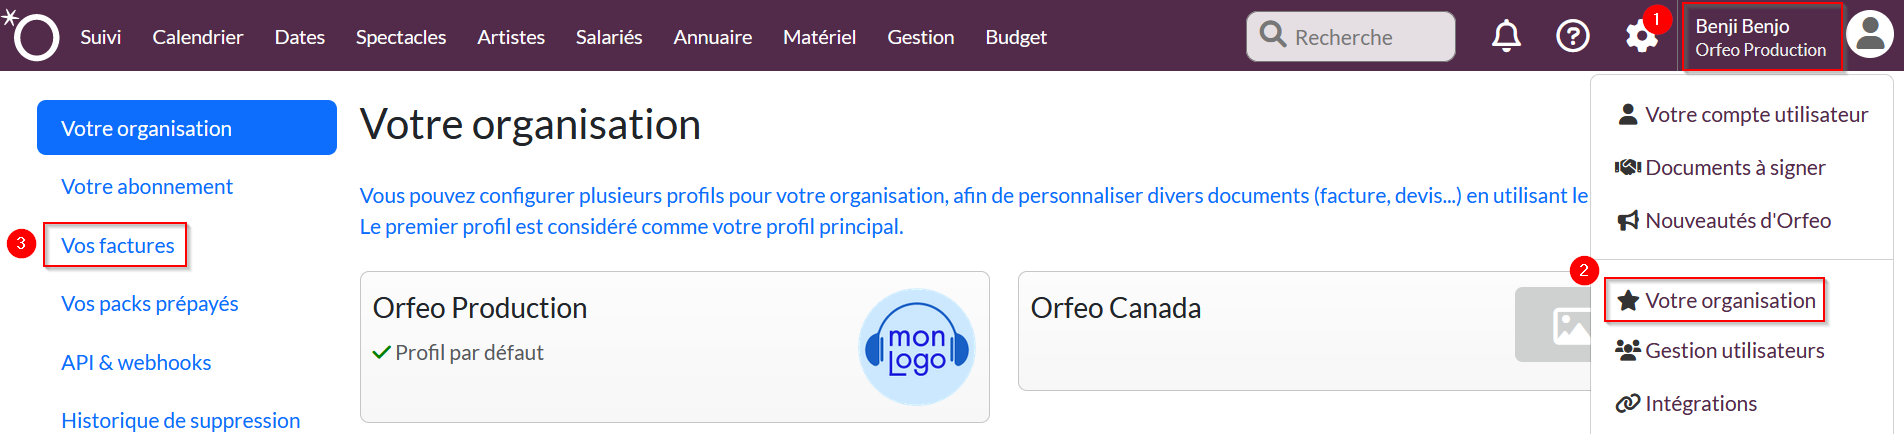Open the settings gear icon
This screenshot has height=434, width=1904.
[x=1641, y=38]
